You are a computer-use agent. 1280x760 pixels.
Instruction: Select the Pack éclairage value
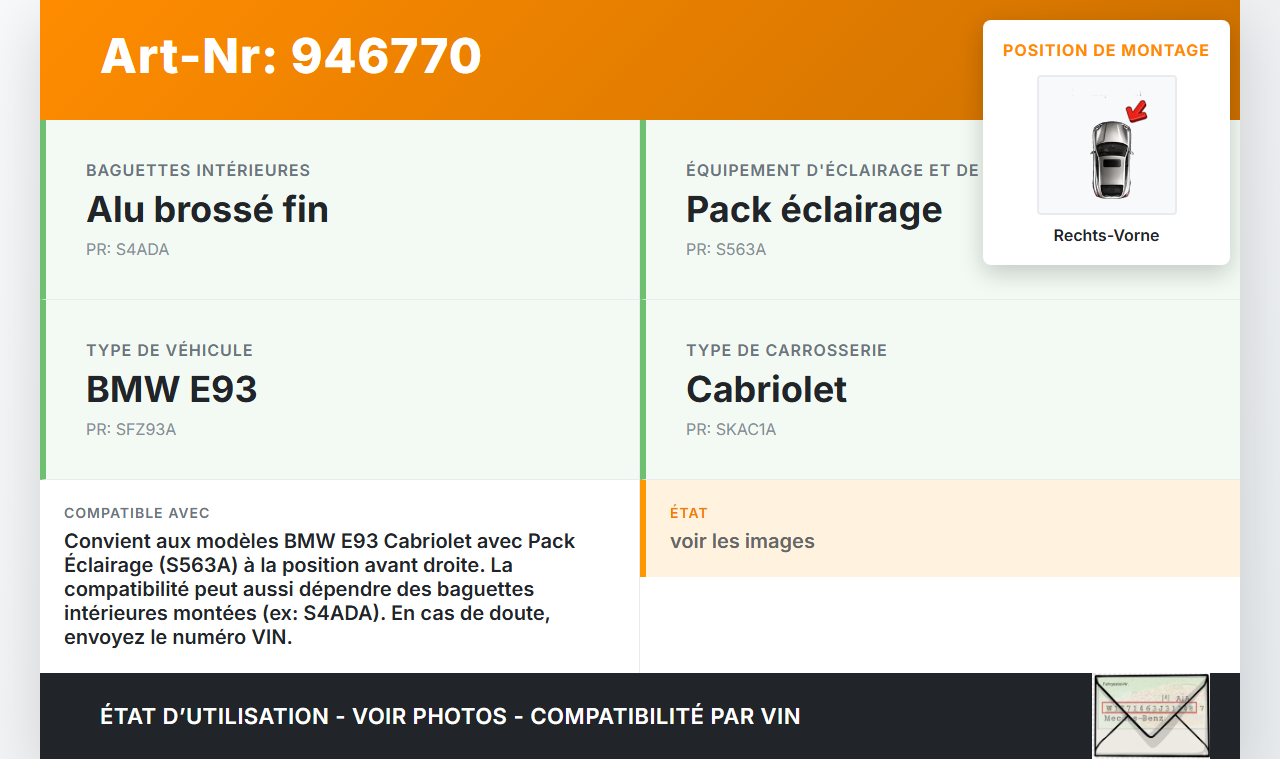[x=814, y=209]
